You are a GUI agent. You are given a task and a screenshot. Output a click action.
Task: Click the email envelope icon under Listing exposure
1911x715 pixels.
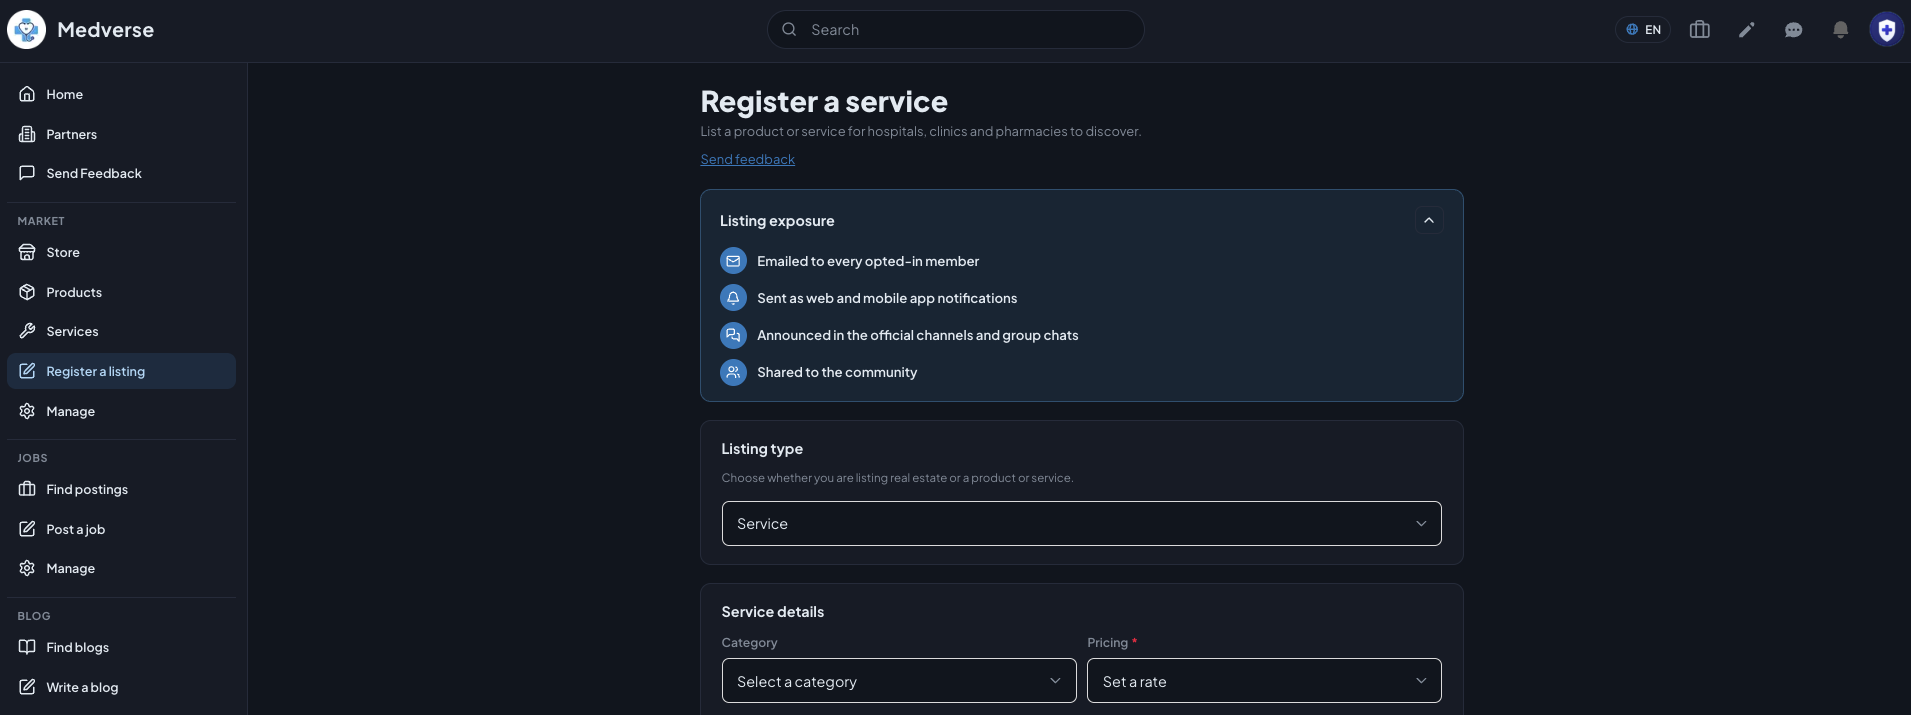(x=733, y=261)
